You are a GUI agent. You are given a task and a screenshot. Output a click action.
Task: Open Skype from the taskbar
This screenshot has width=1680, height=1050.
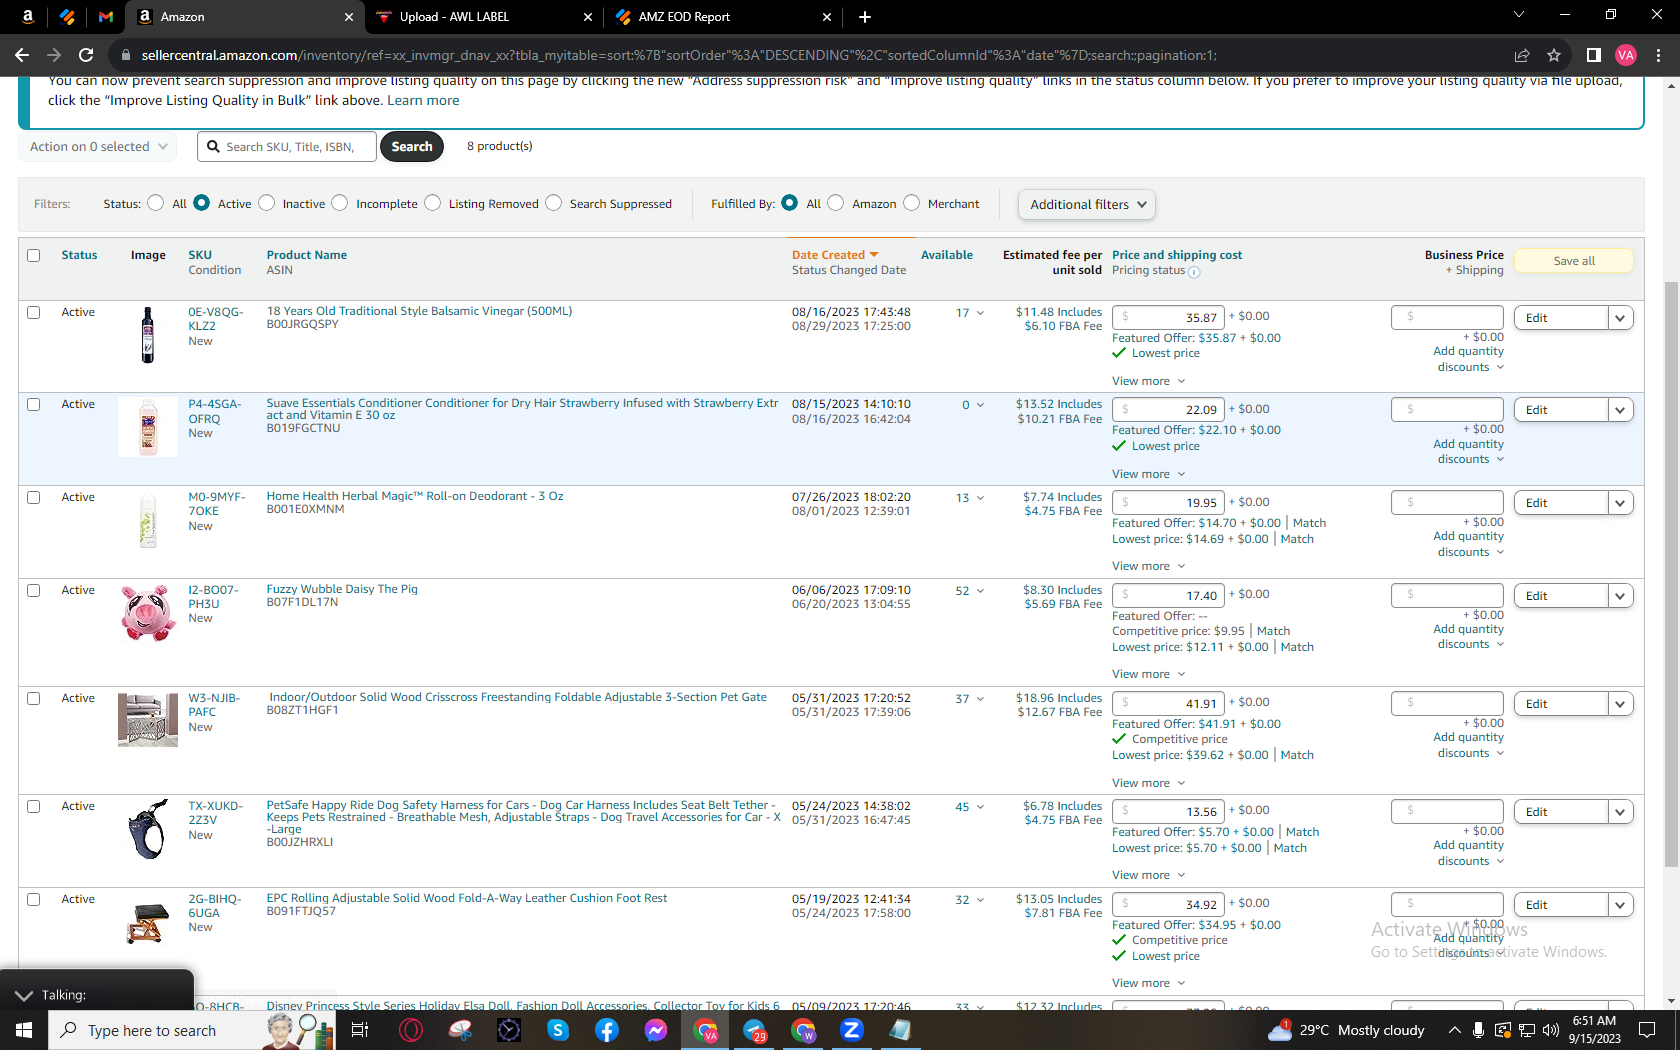(558, 1030)
